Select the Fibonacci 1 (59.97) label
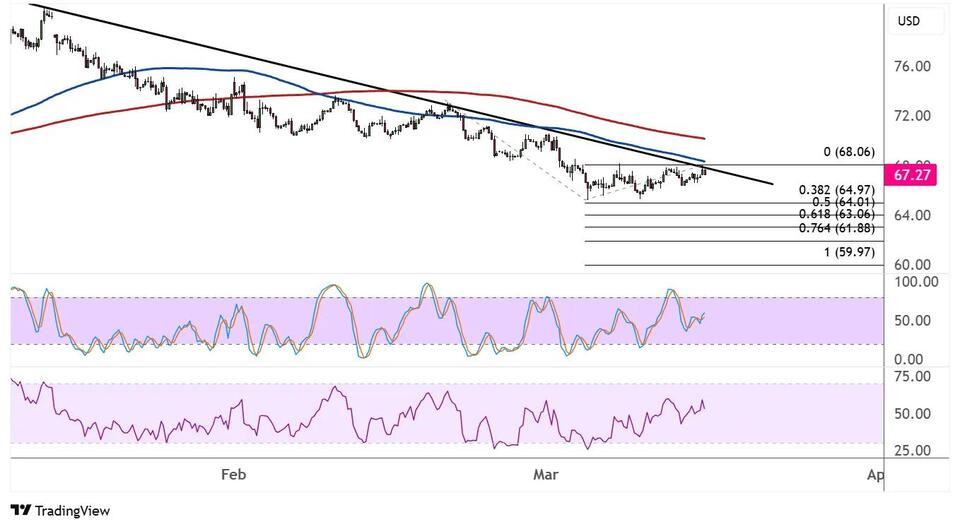 click(849, 252)
